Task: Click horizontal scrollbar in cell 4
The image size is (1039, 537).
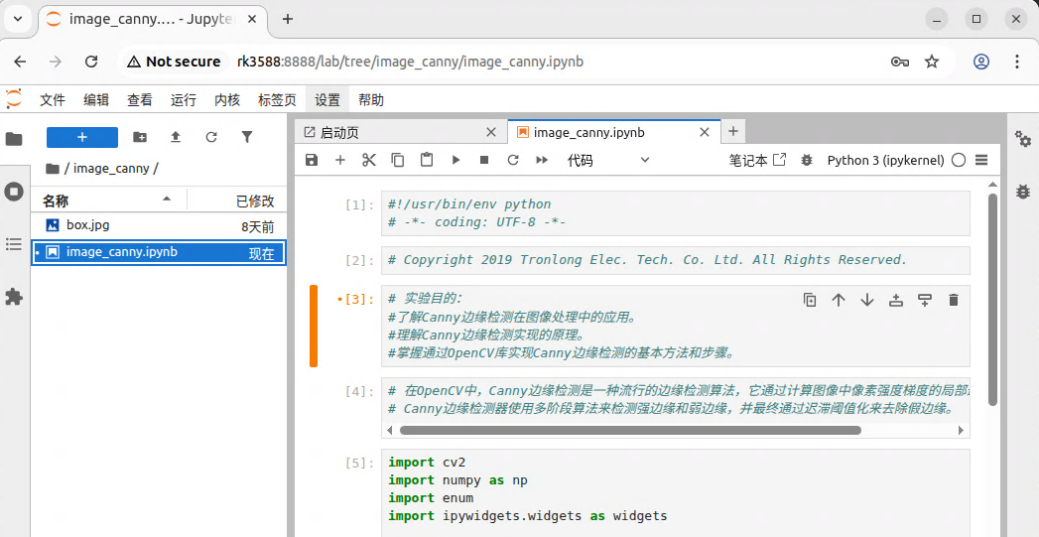Action: [x=629, y=430]
